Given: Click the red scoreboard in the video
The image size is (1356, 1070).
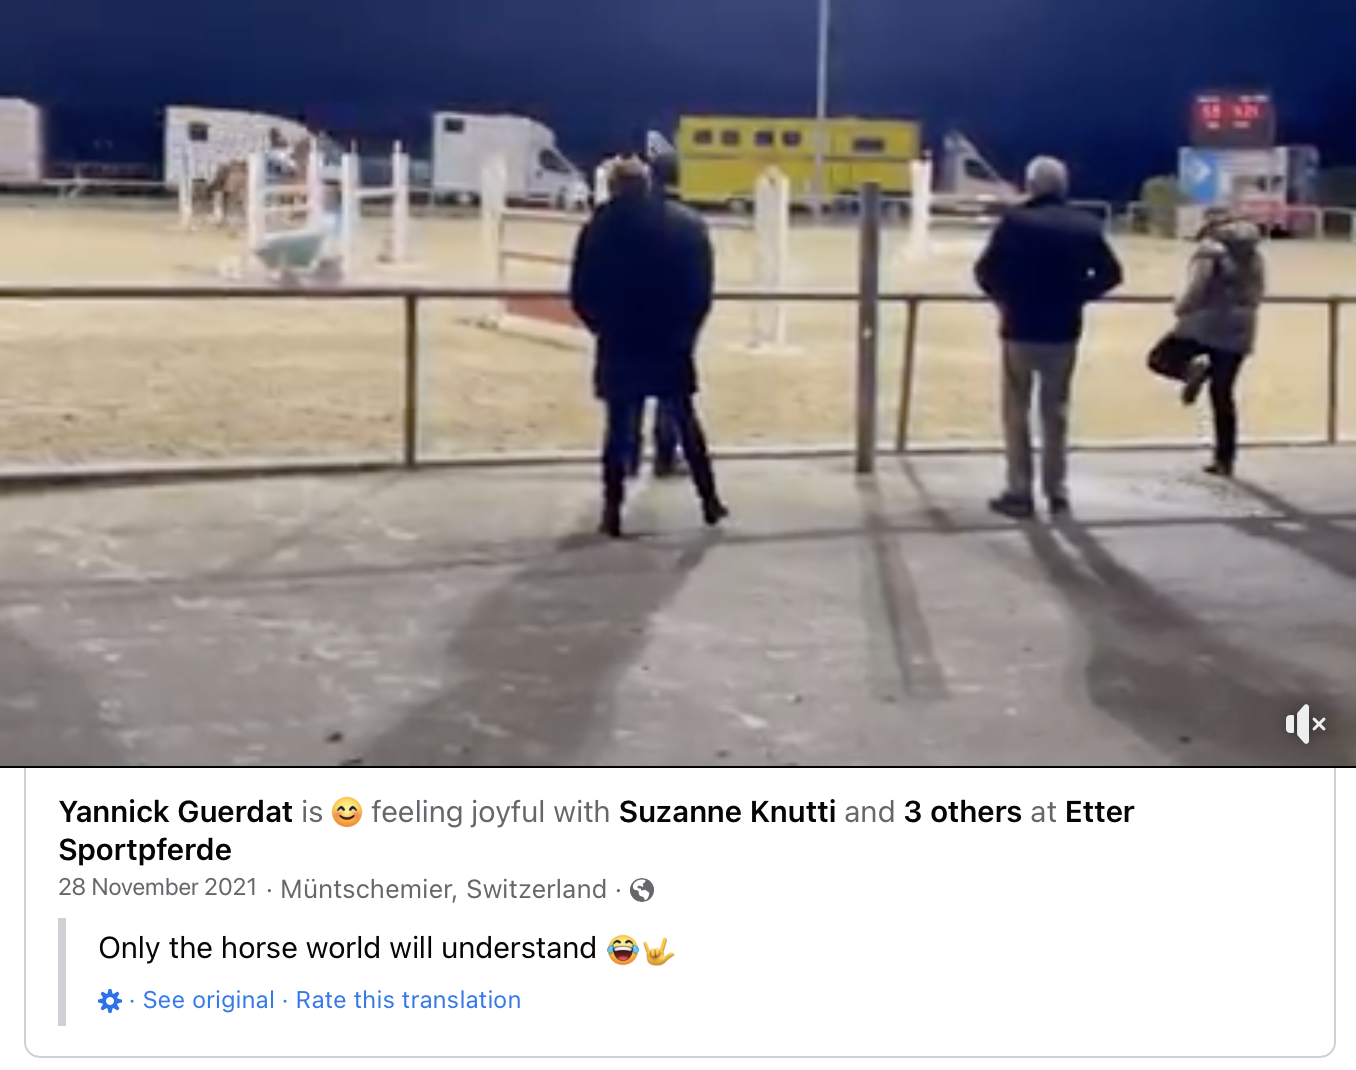Looking at the screenshot, I should tap(1231, 118).
